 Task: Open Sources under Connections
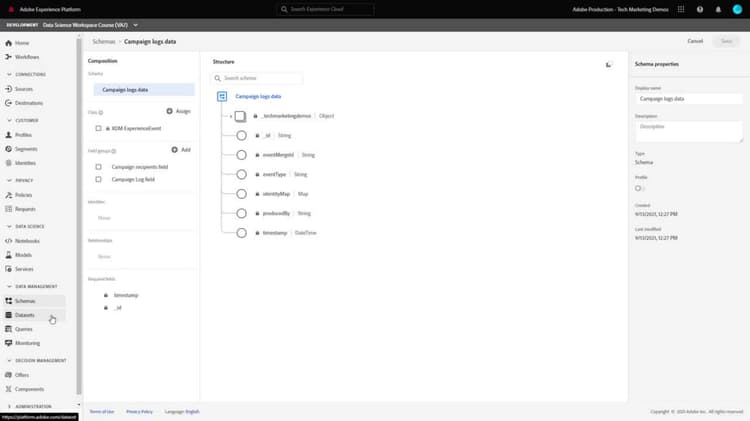23,89
